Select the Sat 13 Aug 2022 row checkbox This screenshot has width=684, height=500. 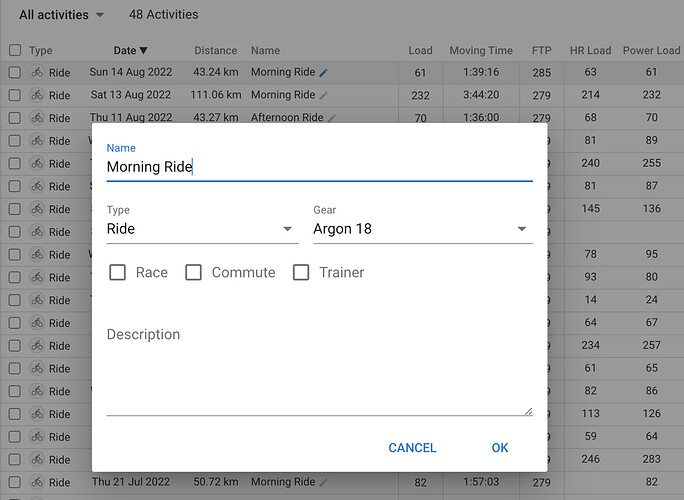15,95
